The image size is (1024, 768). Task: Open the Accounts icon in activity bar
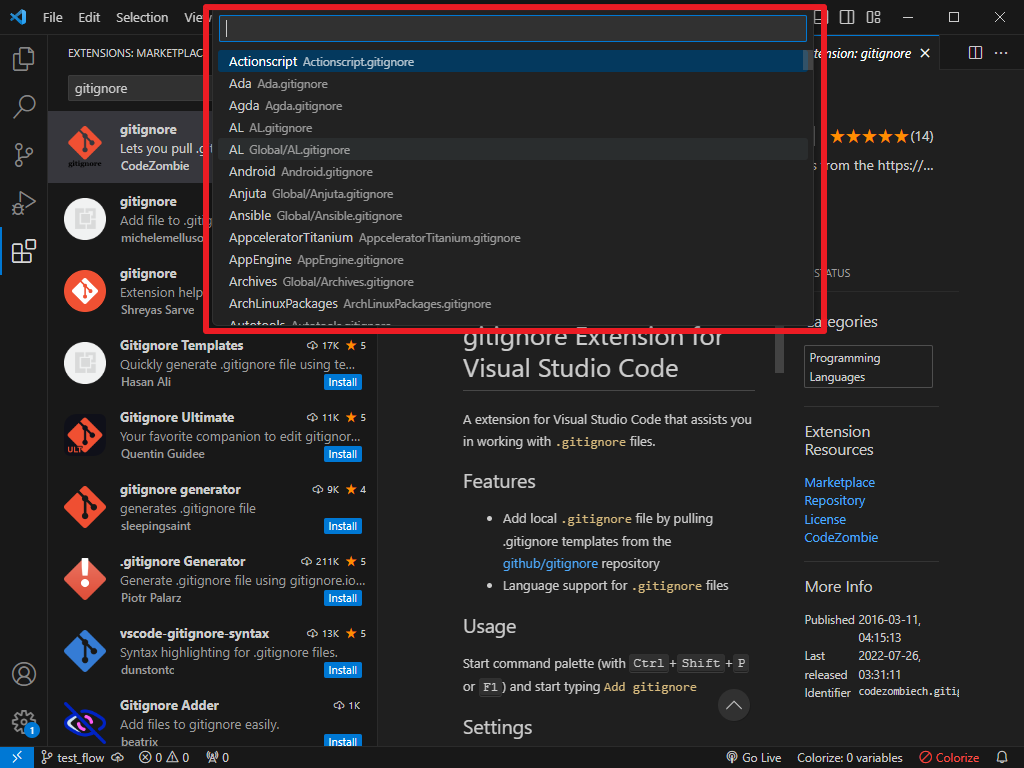tap(24, 674)
